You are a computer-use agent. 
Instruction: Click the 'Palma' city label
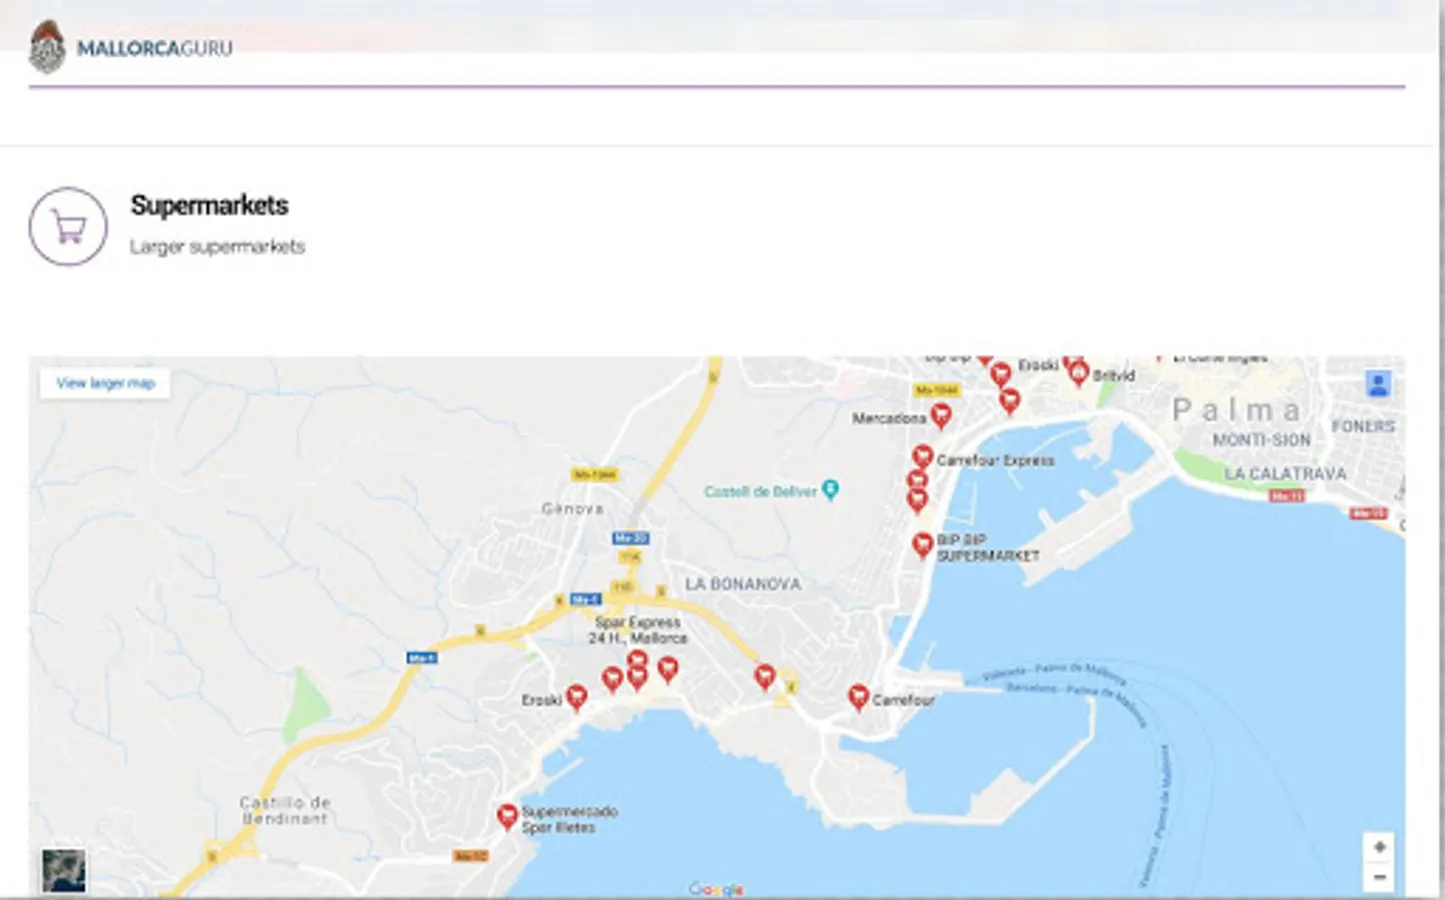tap(1236, 410)
